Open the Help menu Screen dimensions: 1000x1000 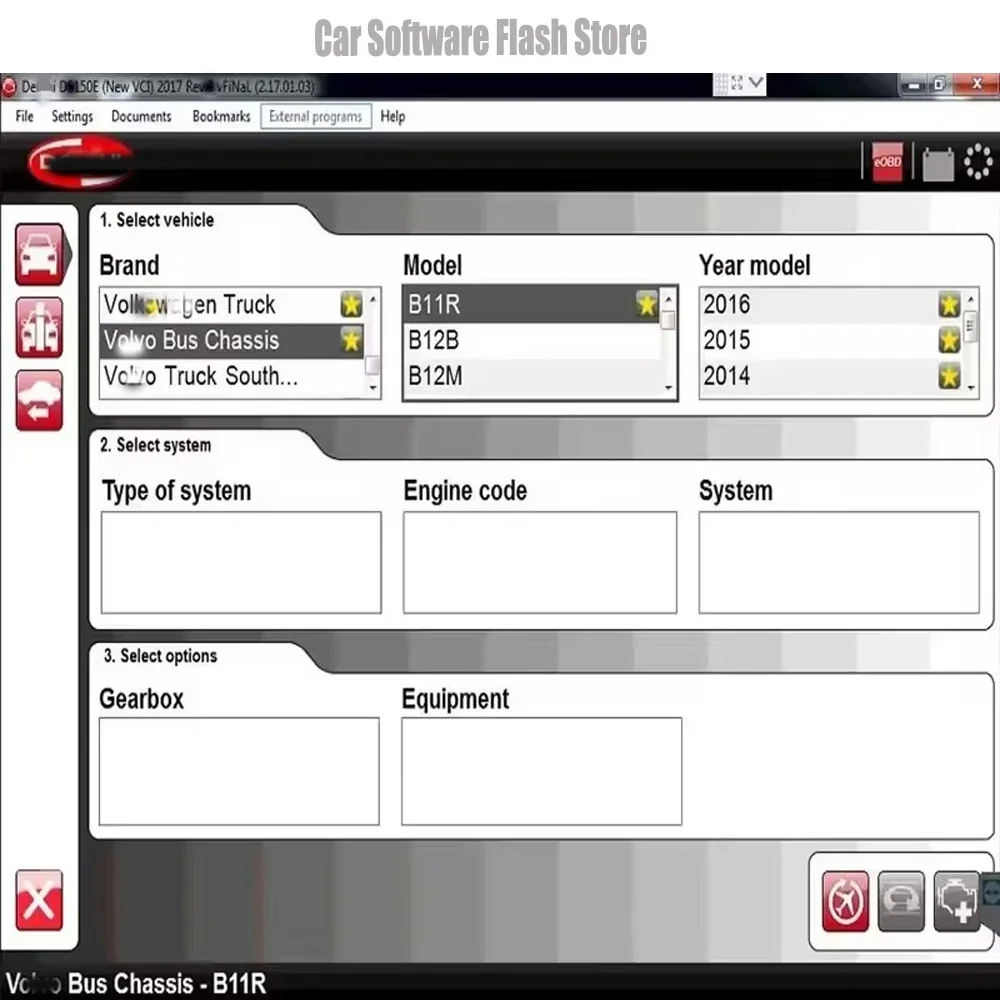[393, 116]
